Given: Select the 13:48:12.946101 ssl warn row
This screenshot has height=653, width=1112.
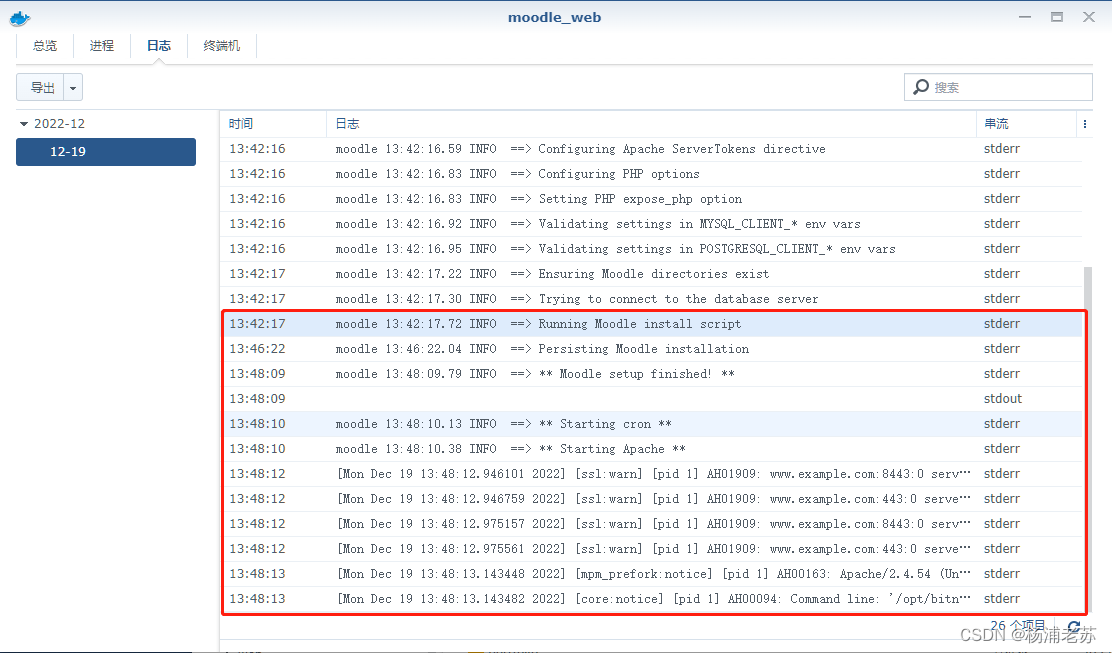Looking at the screenshot, I should [651, 474].
